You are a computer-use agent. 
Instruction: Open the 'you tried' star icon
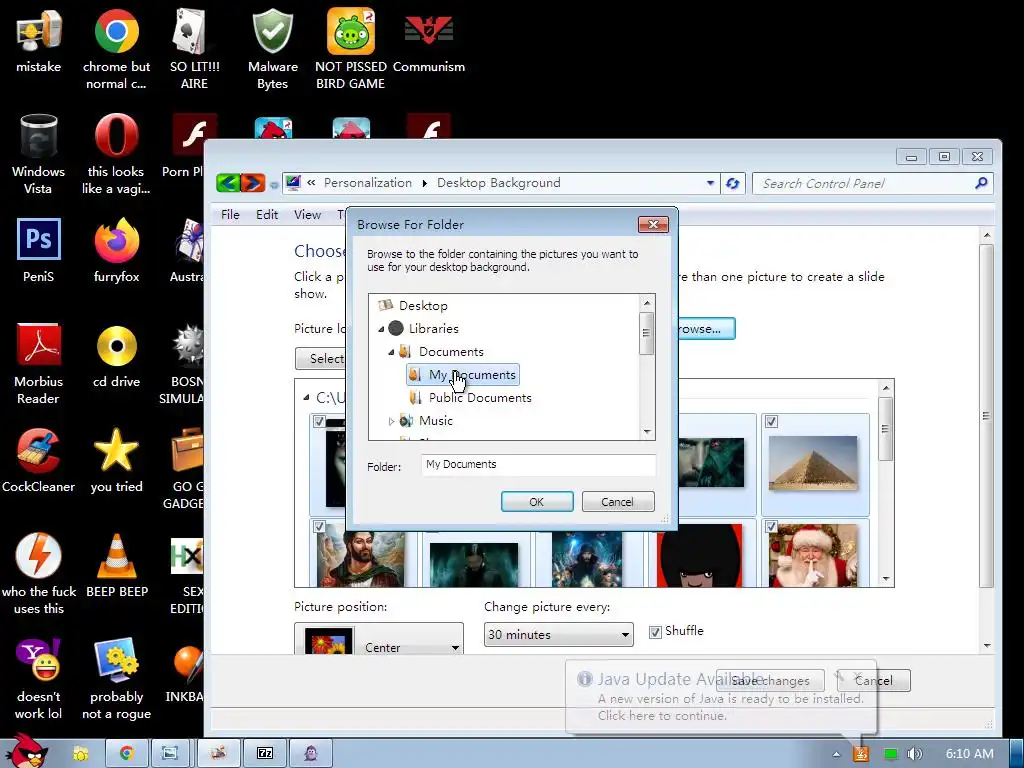coord(116,460)
